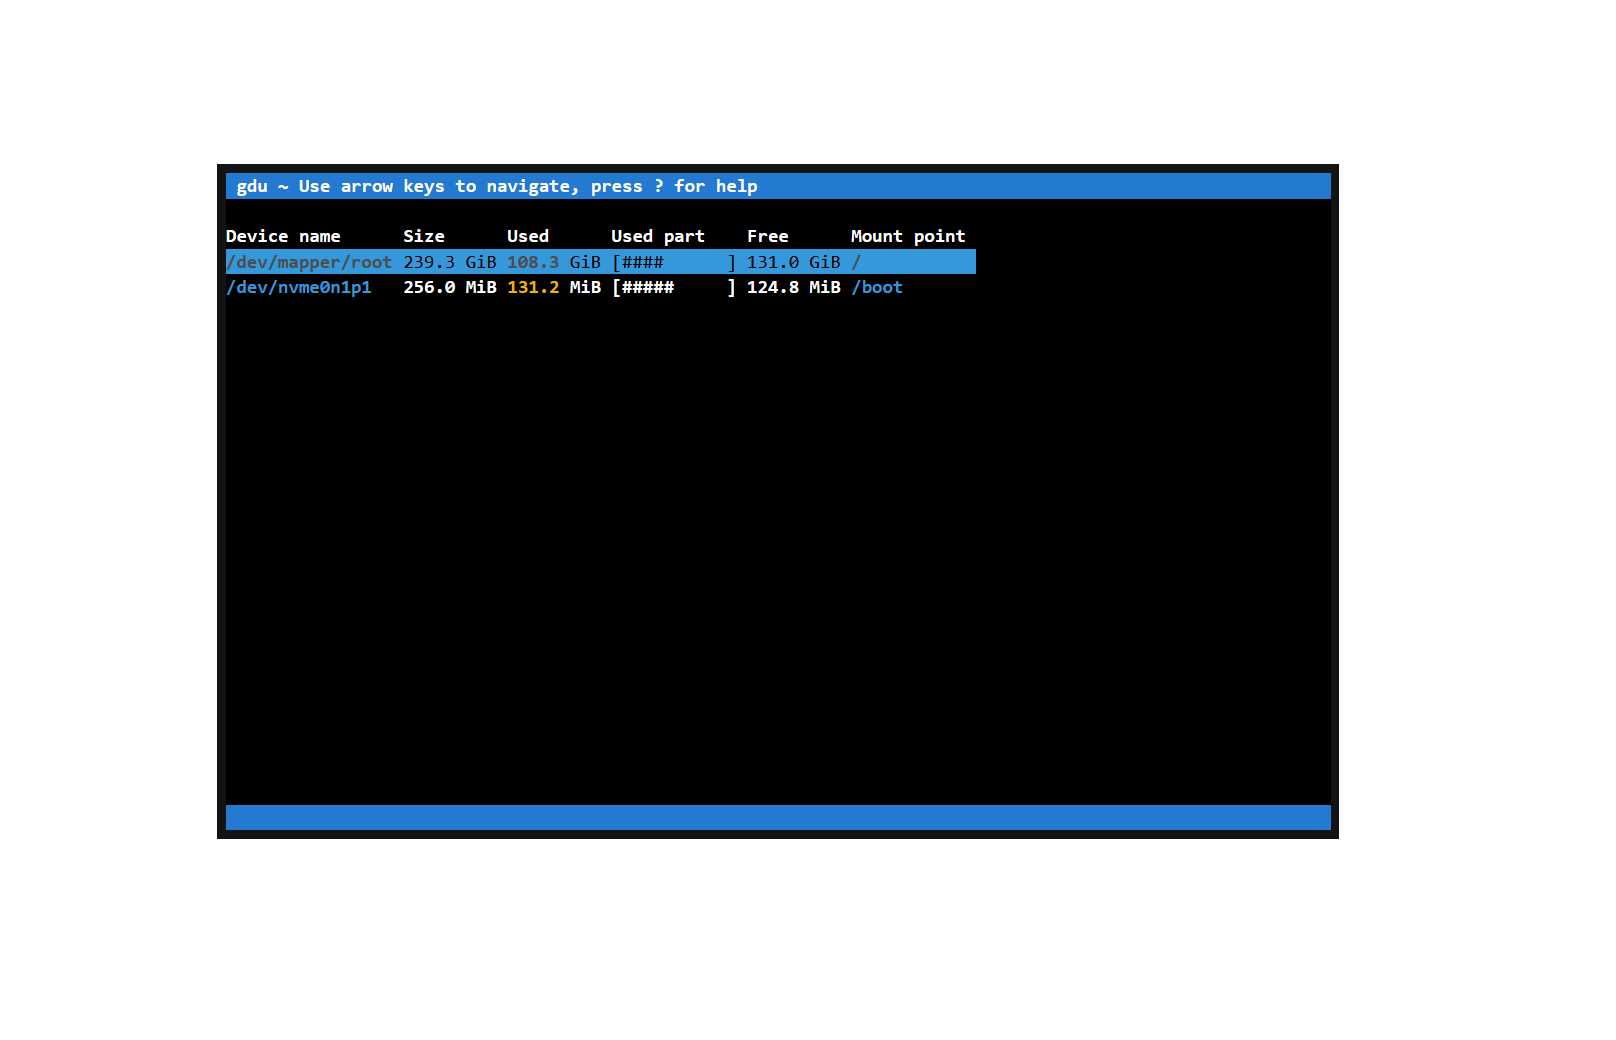
Task: Select the /dev/nvme0n1p1 device row
Action: tap(299, 287)
